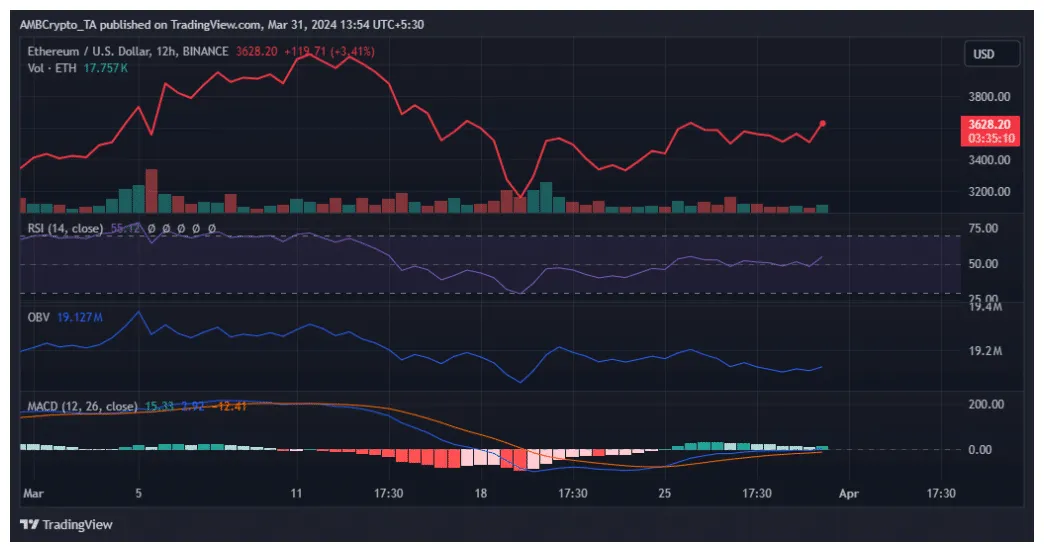This screenshot has width=1044, height=552.
Task: Click the 5 date label on time axis
Action: (x=138, y=493)
